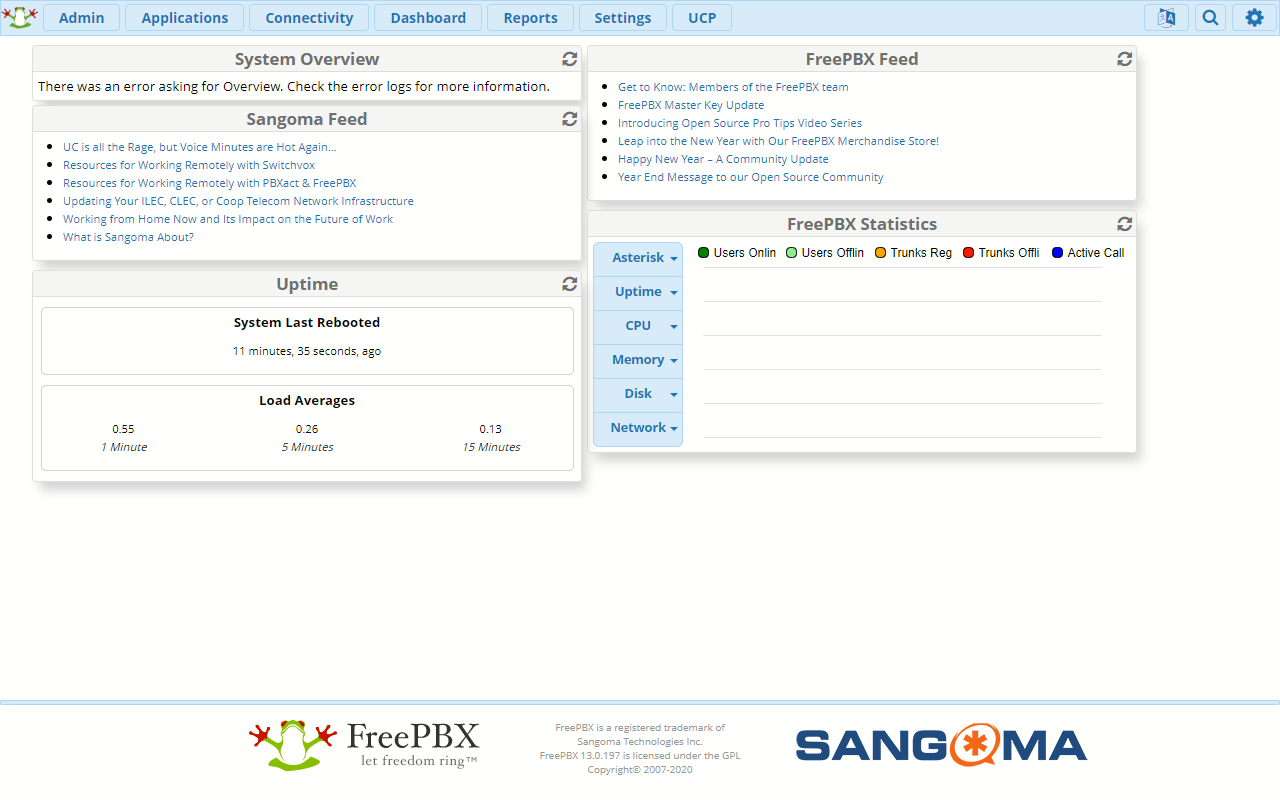Click the '11 minutes, 35 seconds, ago' text
The image size is (1280, 800).
[x=307, y=351]
